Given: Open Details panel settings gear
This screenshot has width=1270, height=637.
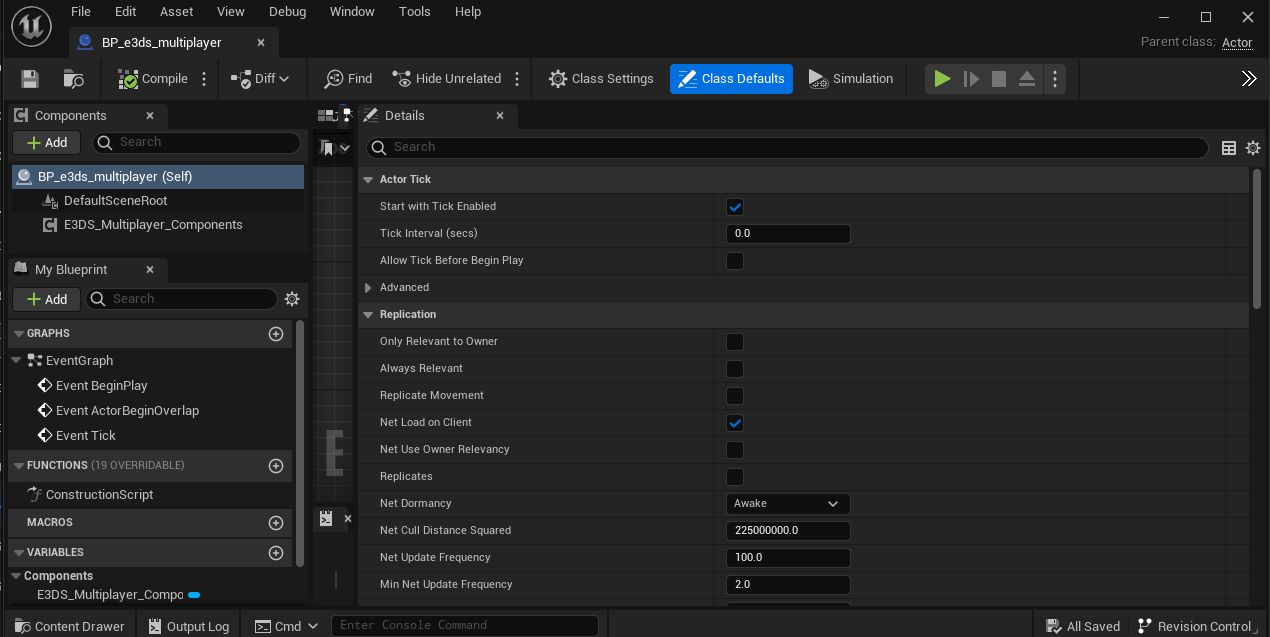Looking at the screenshot, I should [1253, 148].
